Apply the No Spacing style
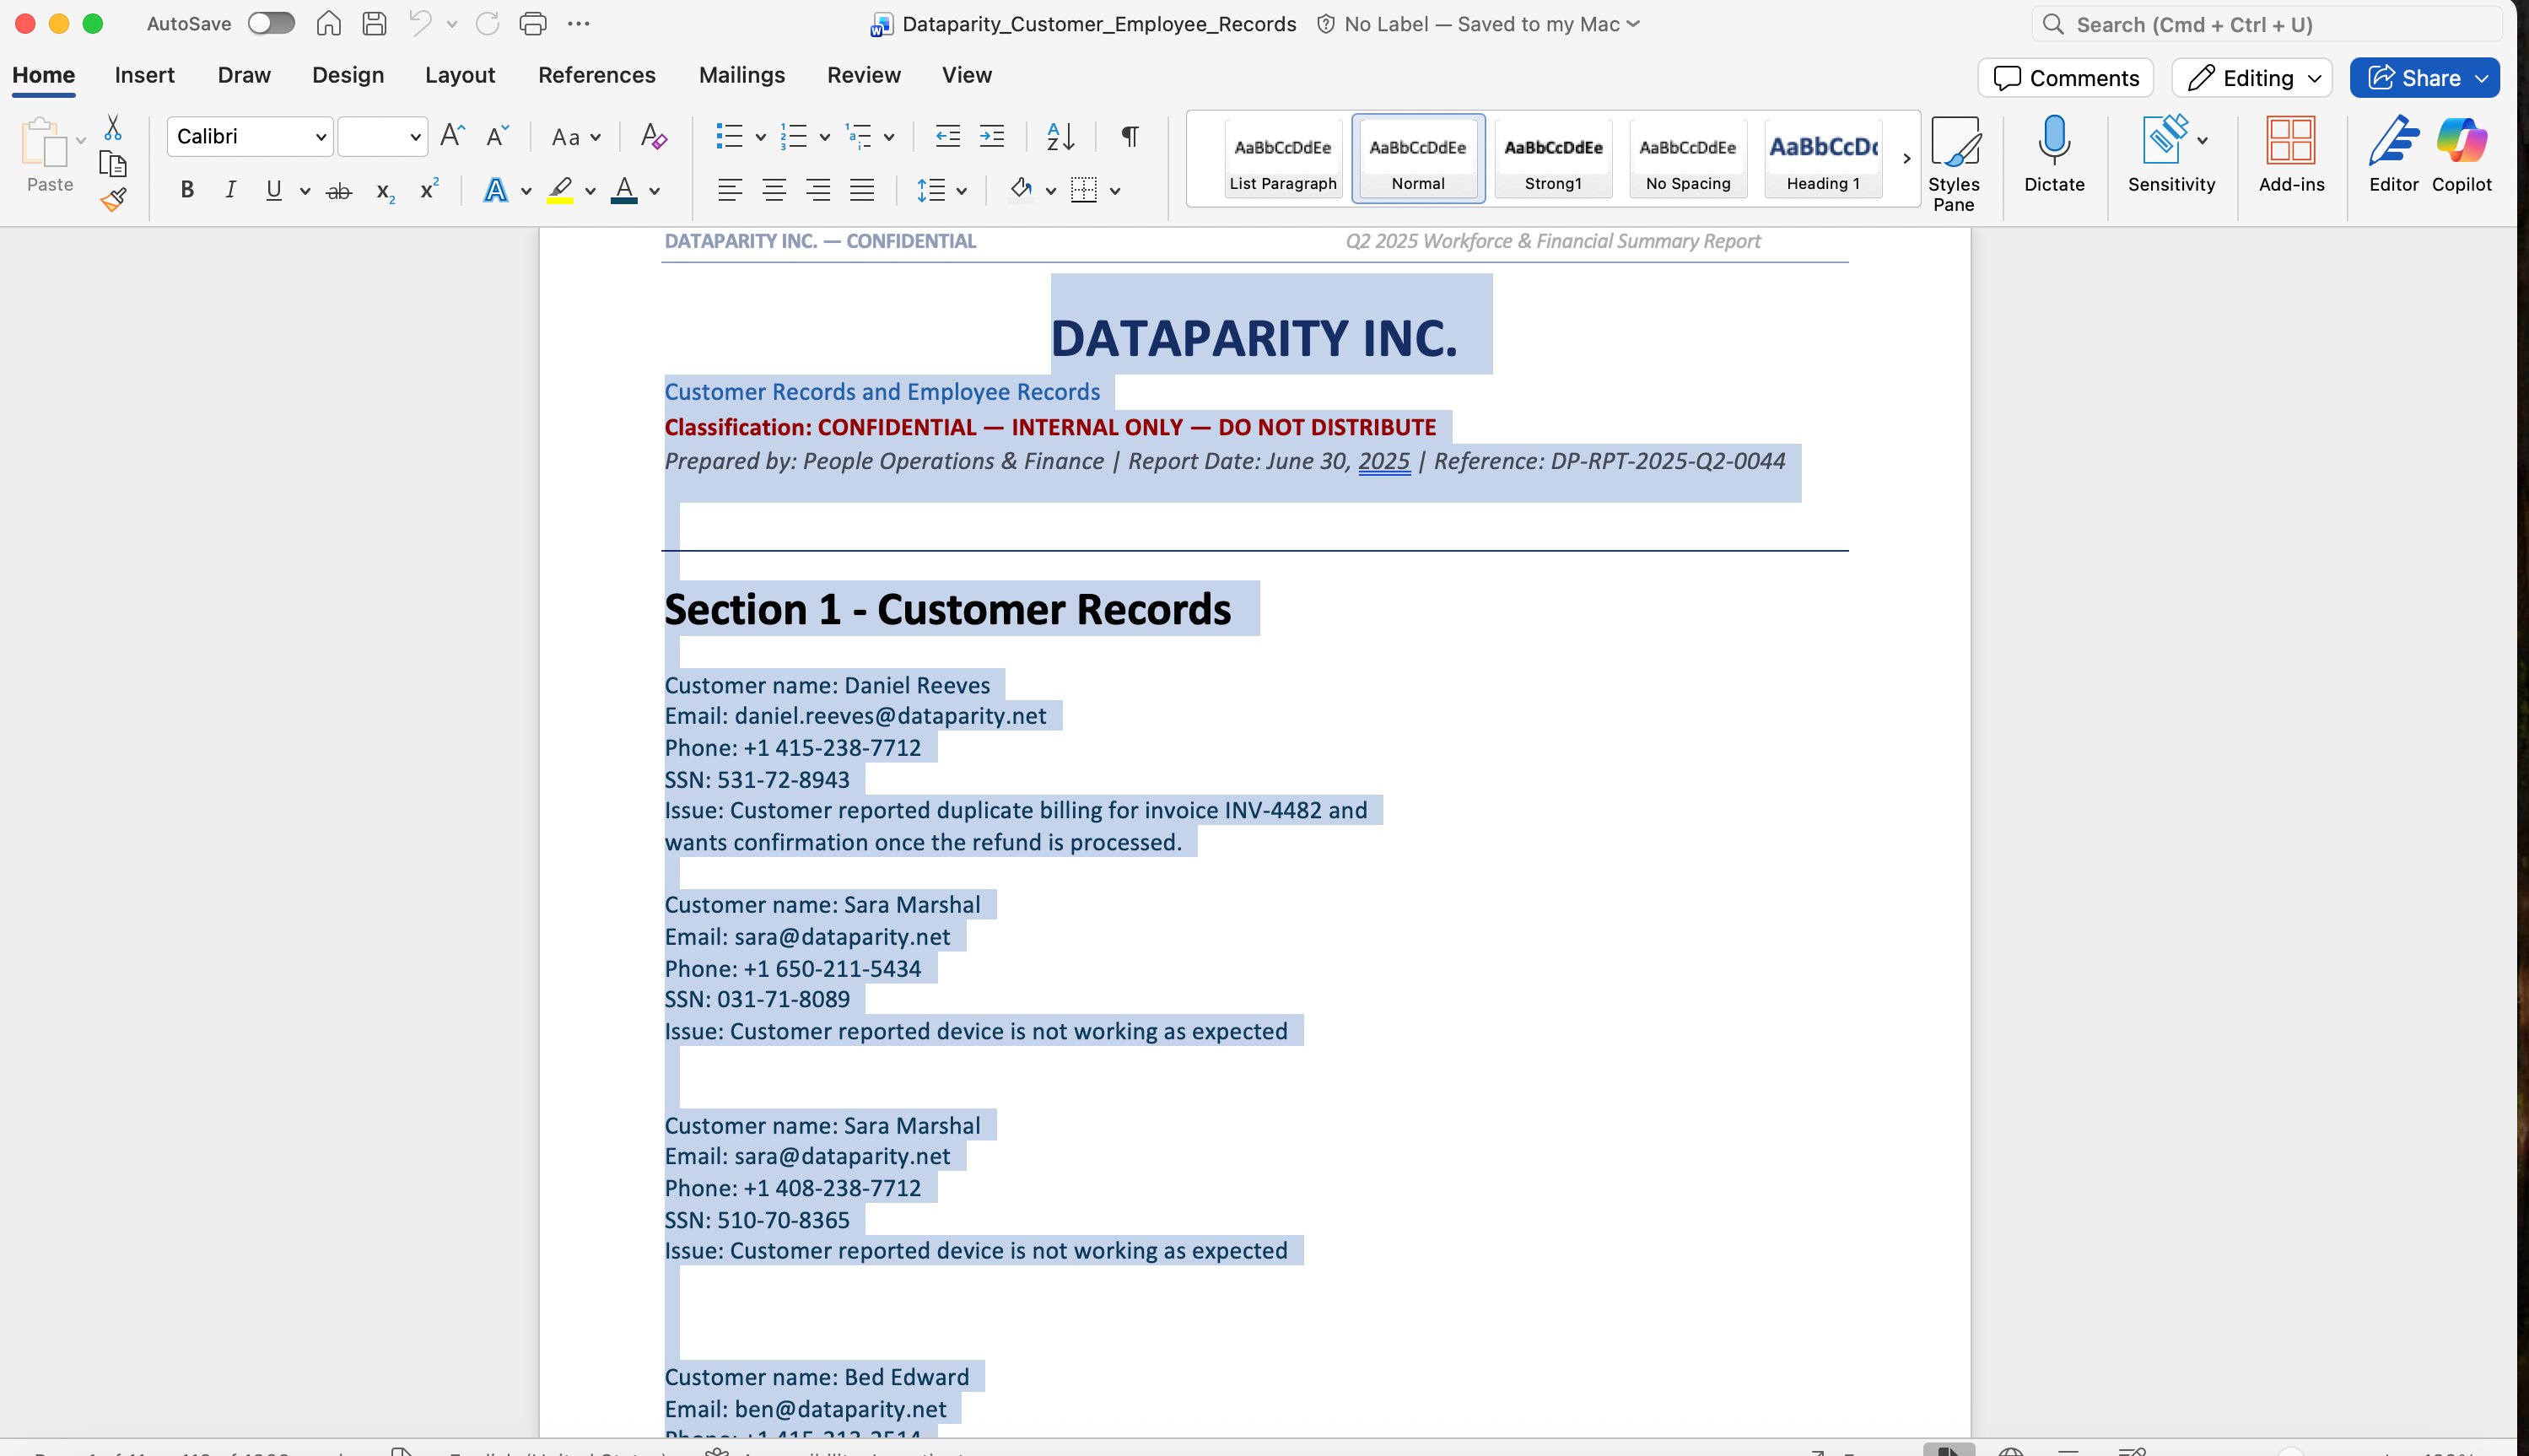The width and height of the screenshot is (2529, 1456). point(1688,159)
